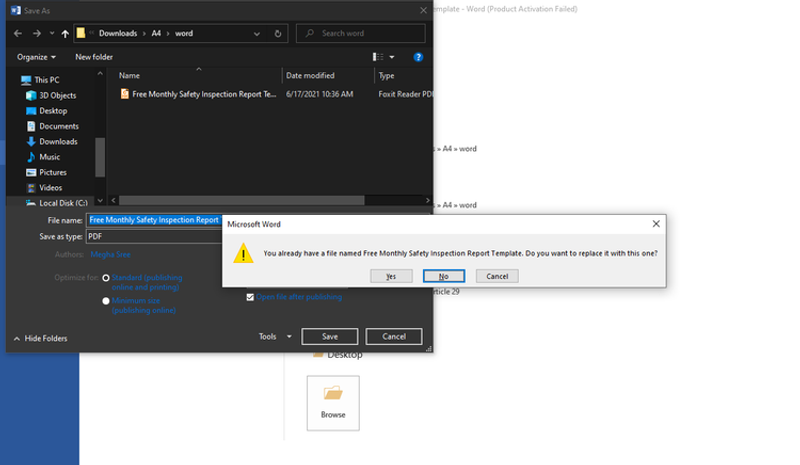Click file list scroll left arrow

coord(113,201)
